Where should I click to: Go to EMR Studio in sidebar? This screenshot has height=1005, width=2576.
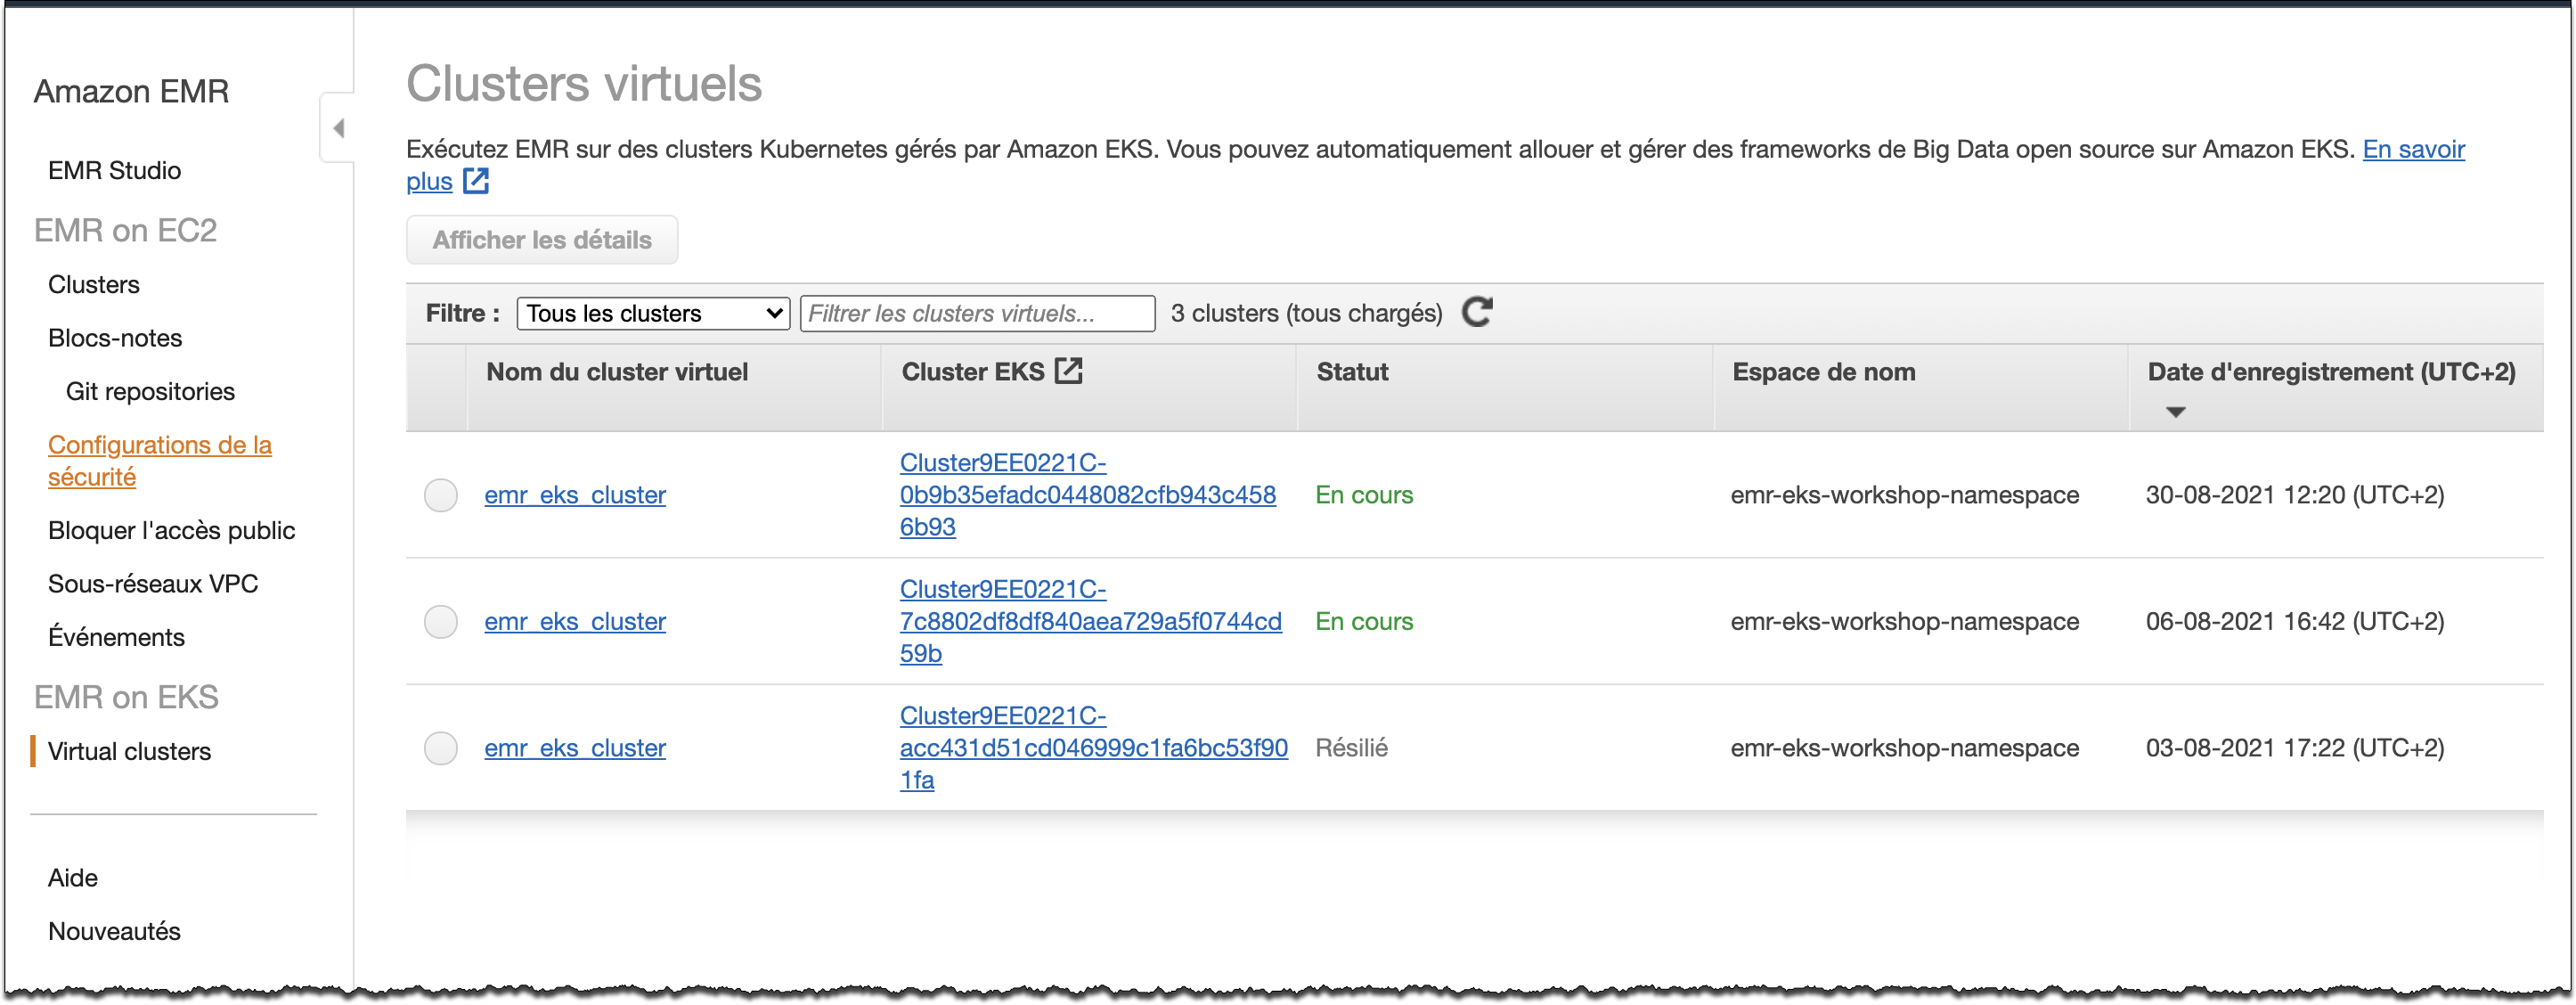(114, 170)
